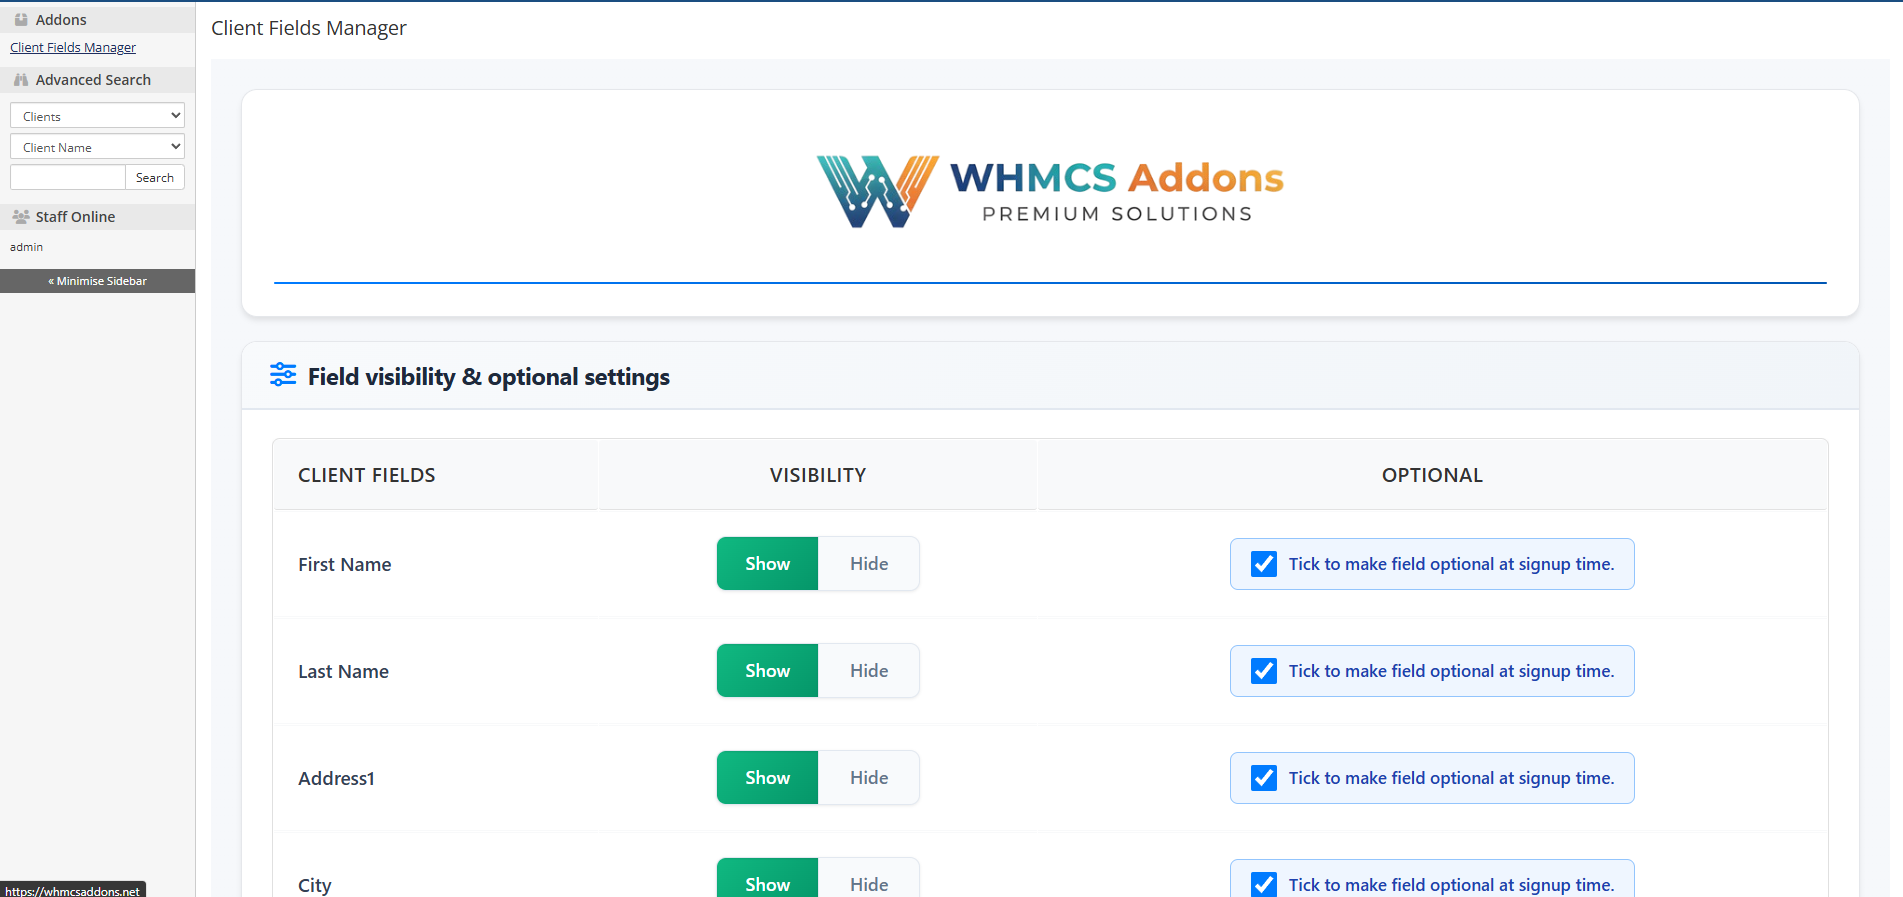Select Hide for City visibility
This screenshot has height=897, width=1903.
pos(869,878)
